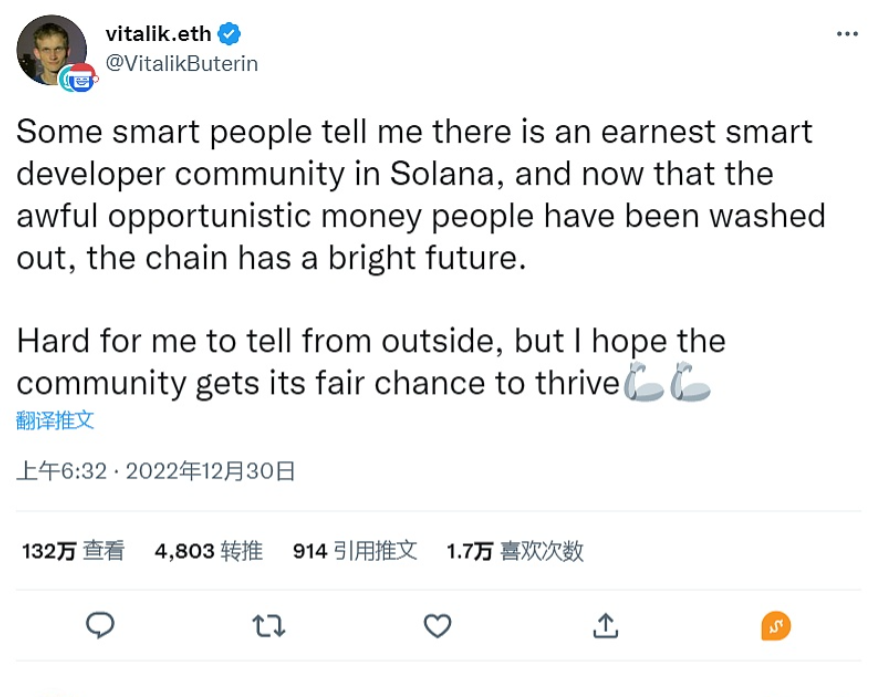882x697 pixels.
Task: Like the tweet with the heart icon
Action: [x=437, y=626]
